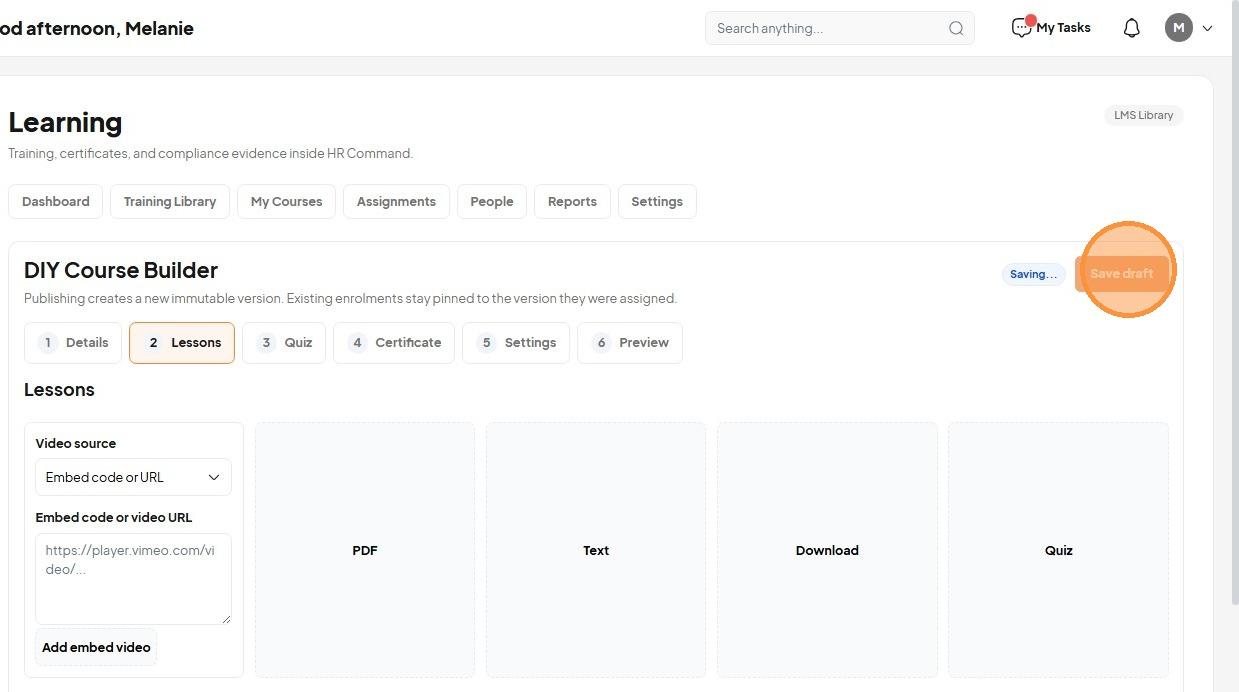Switch to the Assignments tab

(396, 201)
